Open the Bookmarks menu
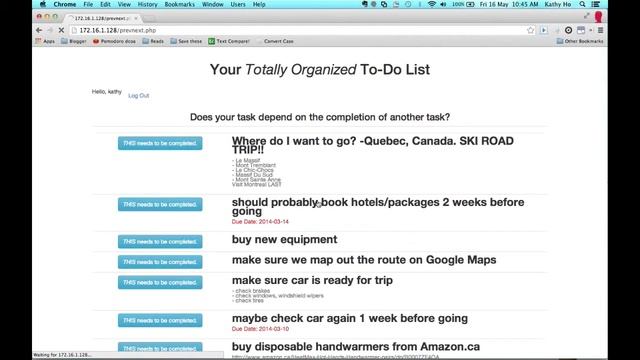 tap(180, 4)
